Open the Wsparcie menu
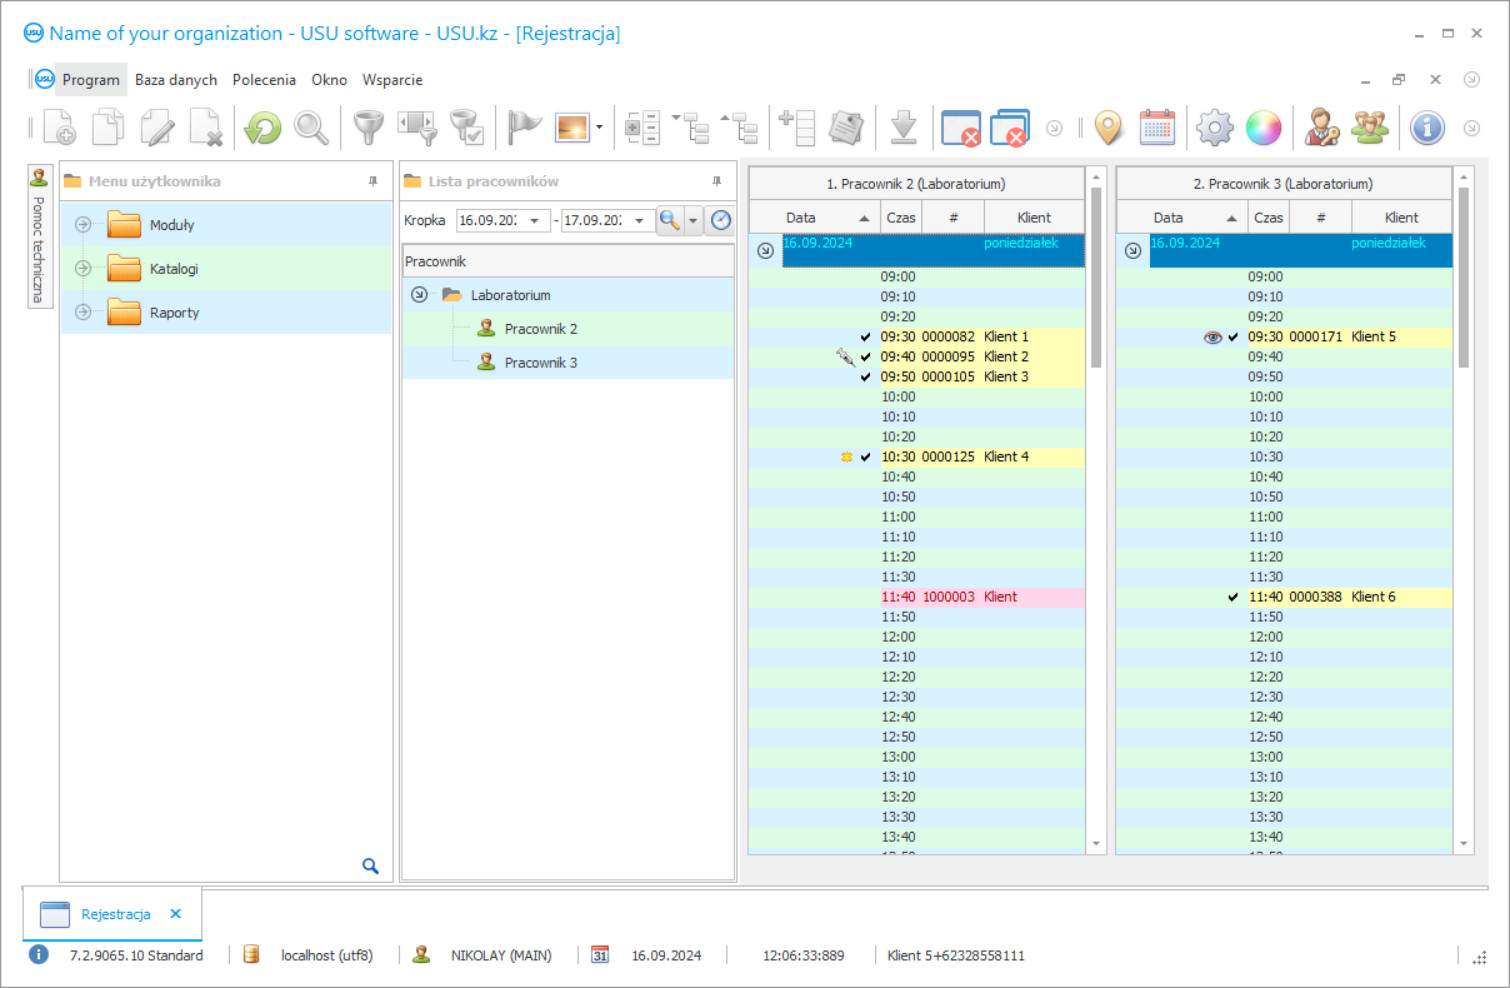This screenshot has width=1510, height=988. click(392, 80)
